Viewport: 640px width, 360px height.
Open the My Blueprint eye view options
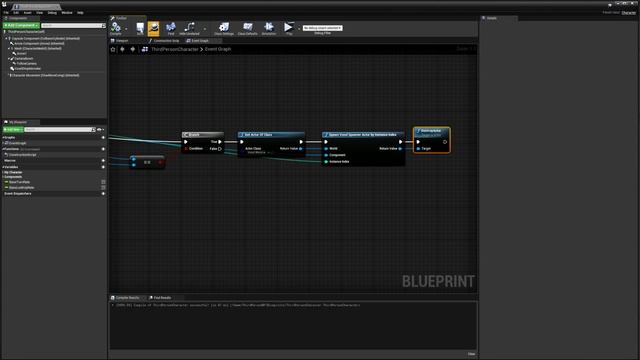pos(100,129)
